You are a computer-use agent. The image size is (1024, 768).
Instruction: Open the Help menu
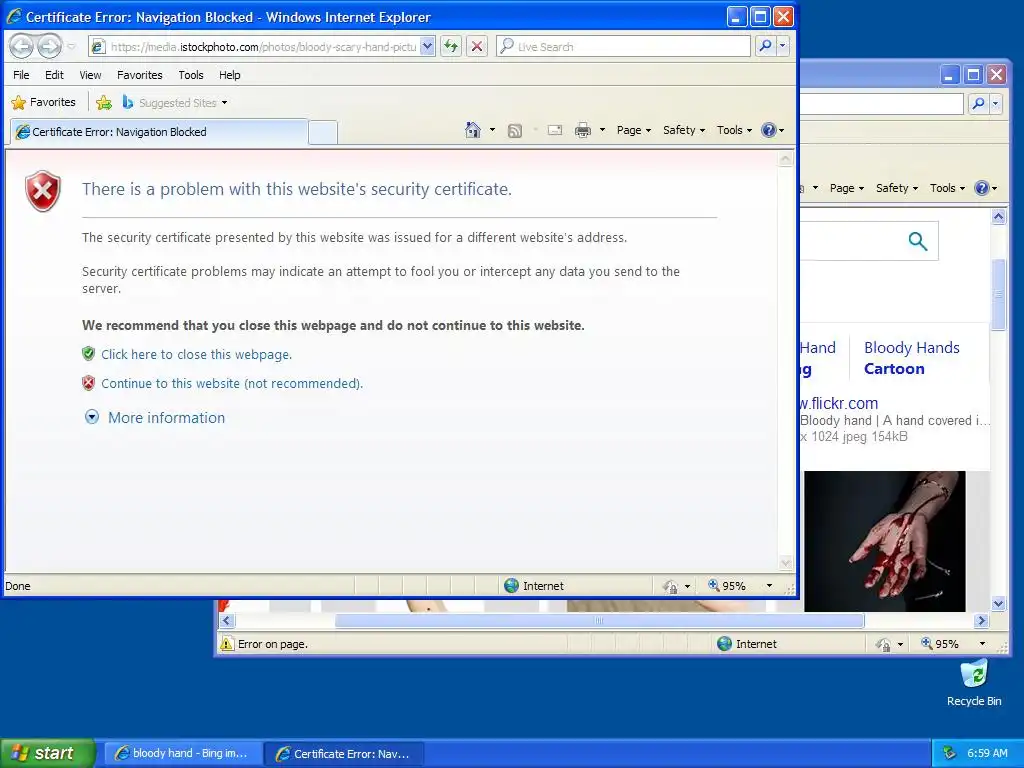(x=229, y=75)
